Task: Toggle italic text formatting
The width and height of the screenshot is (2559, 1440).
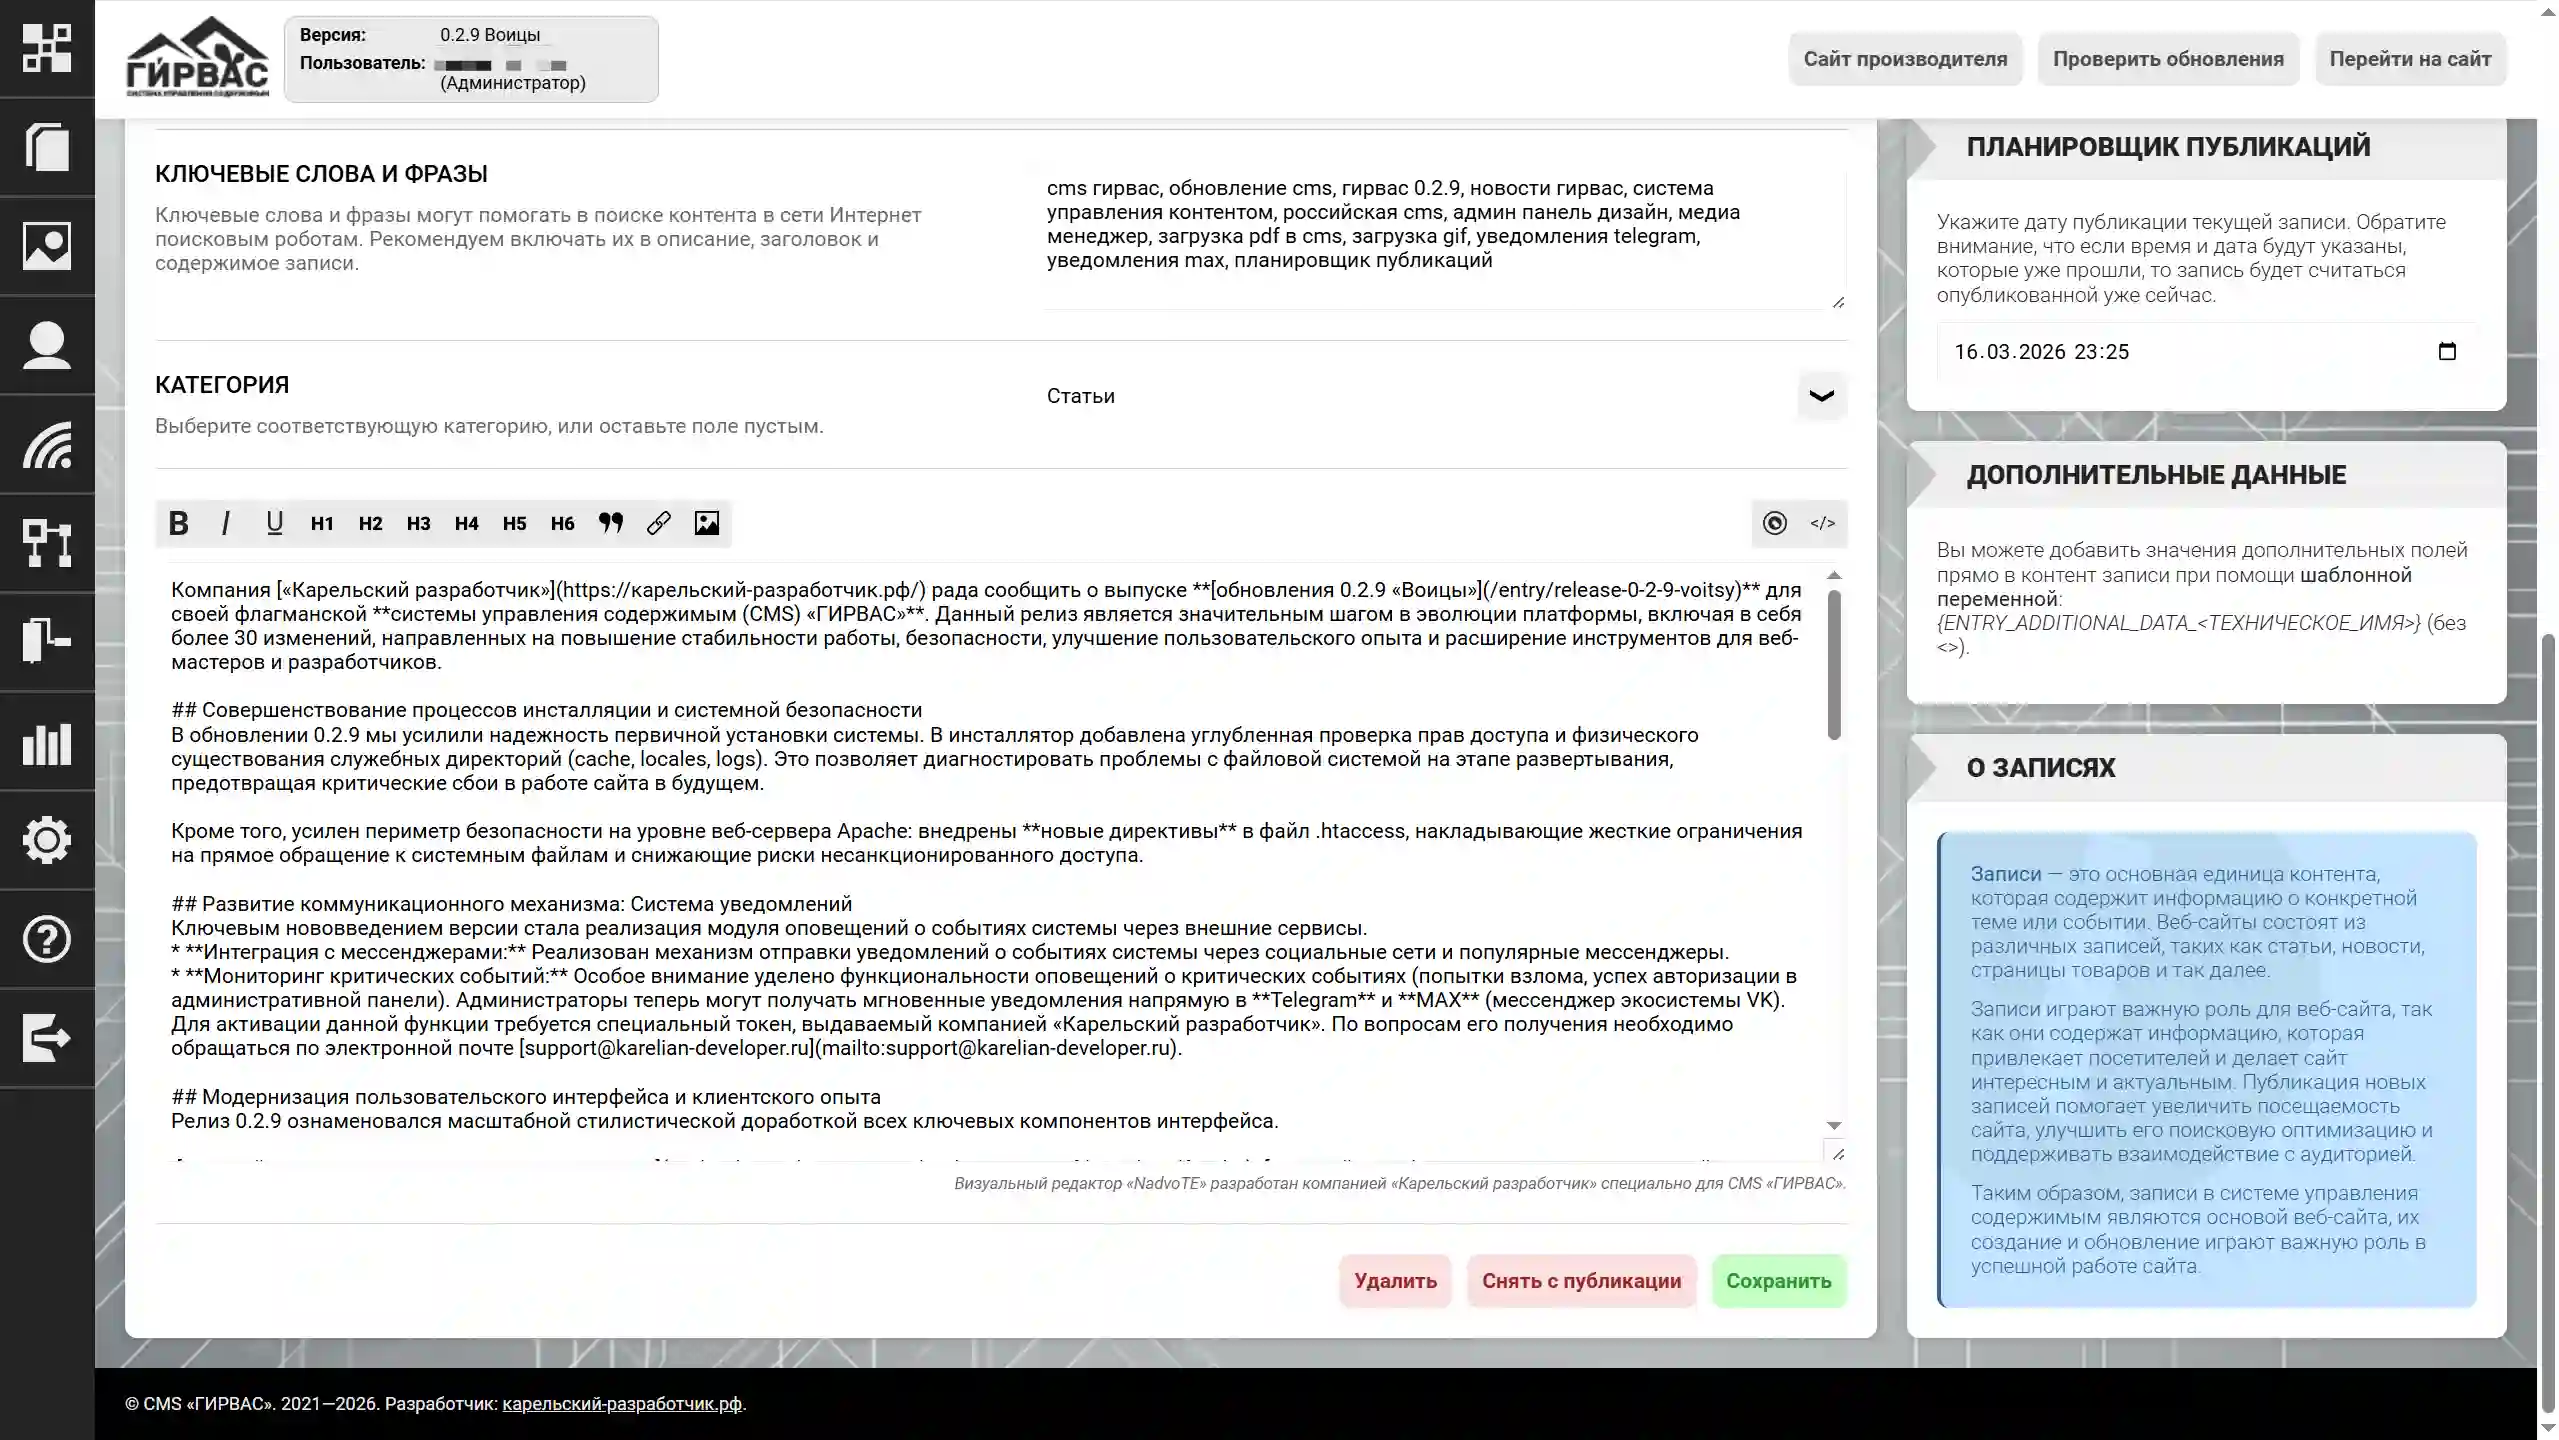Action: (x=225, y=523)
